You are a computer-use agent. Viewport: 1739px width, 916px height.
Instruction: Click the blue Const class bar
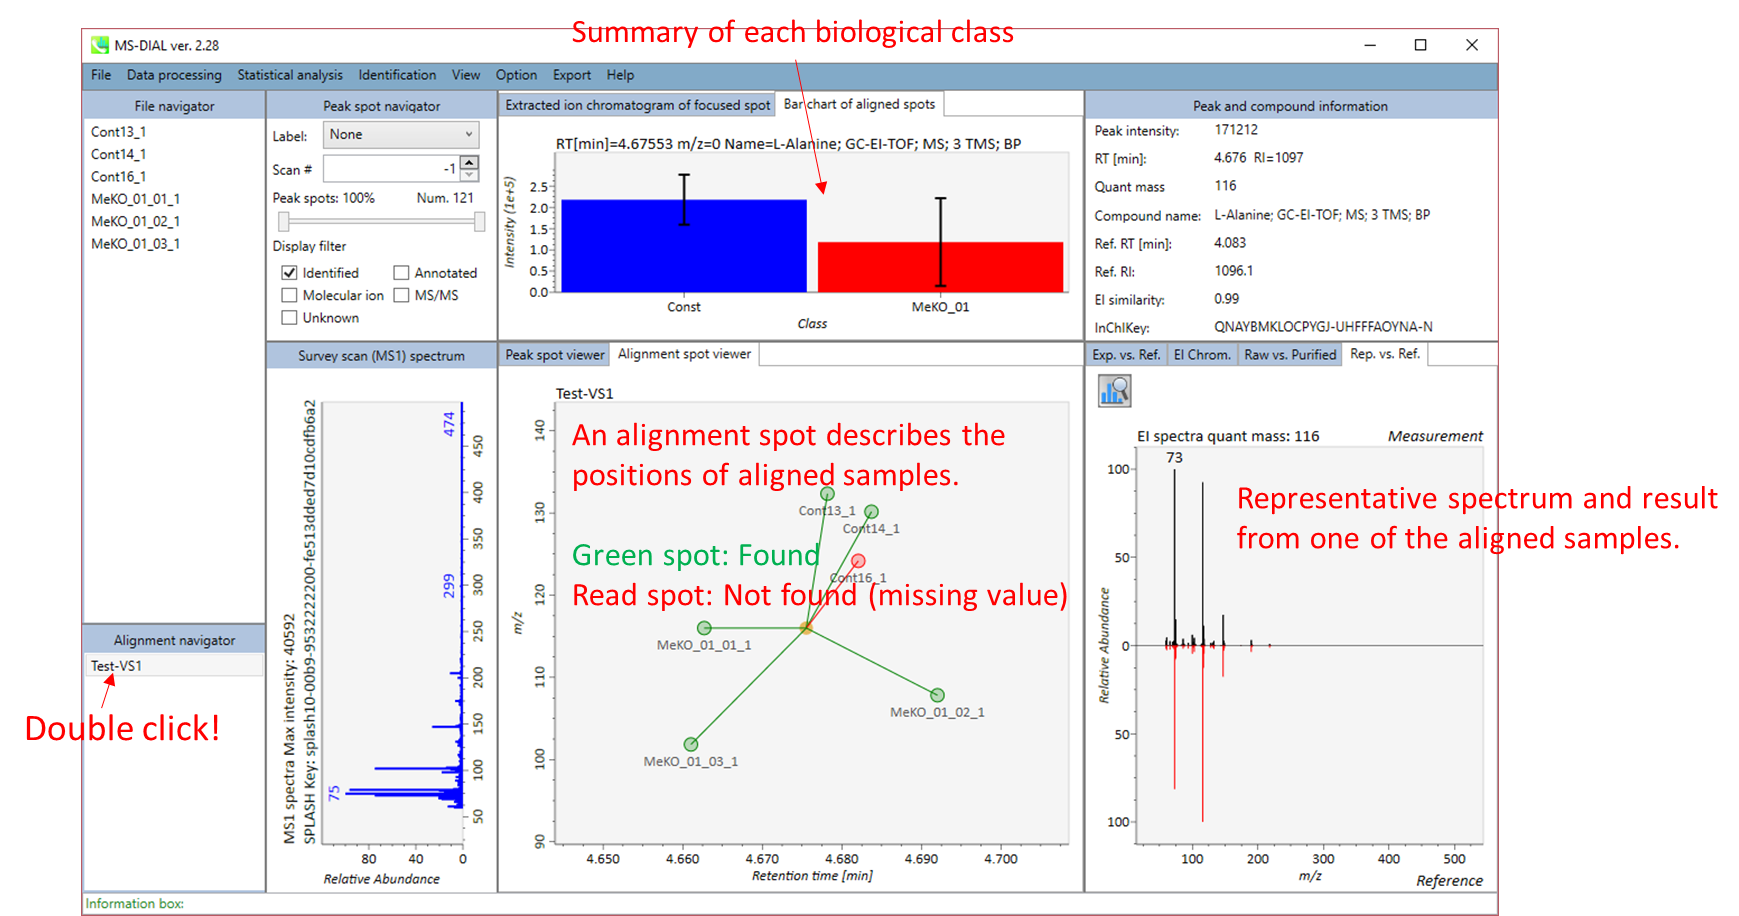click(684, 246)
